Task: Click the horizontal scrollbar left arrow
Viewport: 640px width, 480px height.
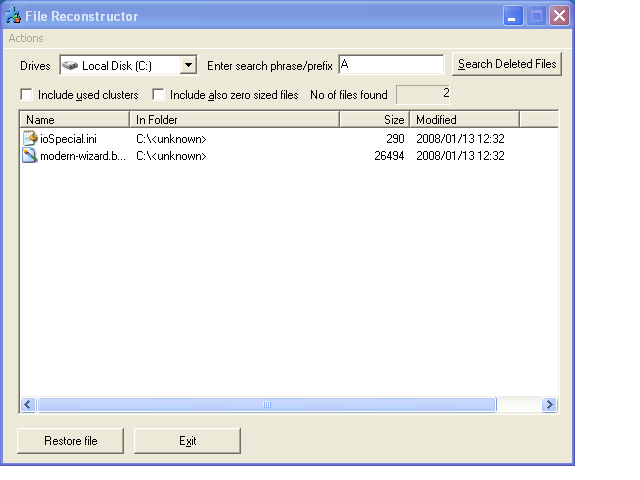Action: pos(28,404)
